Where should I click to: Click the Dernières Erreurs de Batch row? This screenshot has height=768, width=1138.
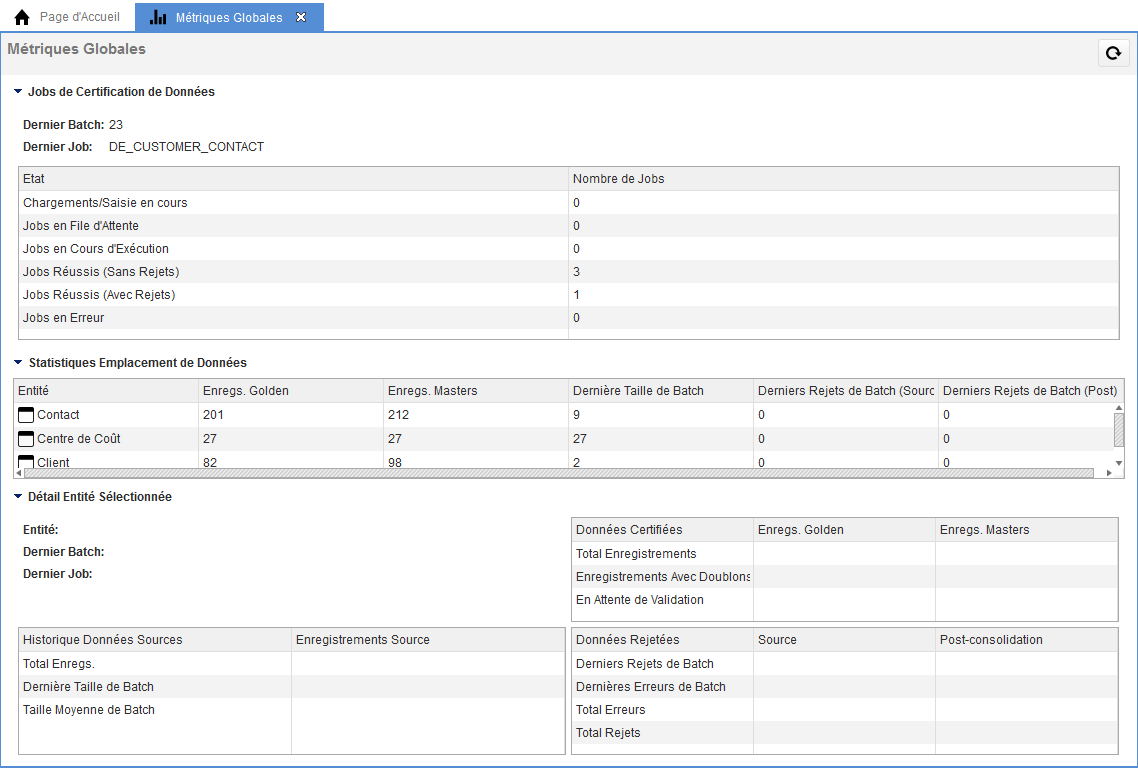(845, 687)
